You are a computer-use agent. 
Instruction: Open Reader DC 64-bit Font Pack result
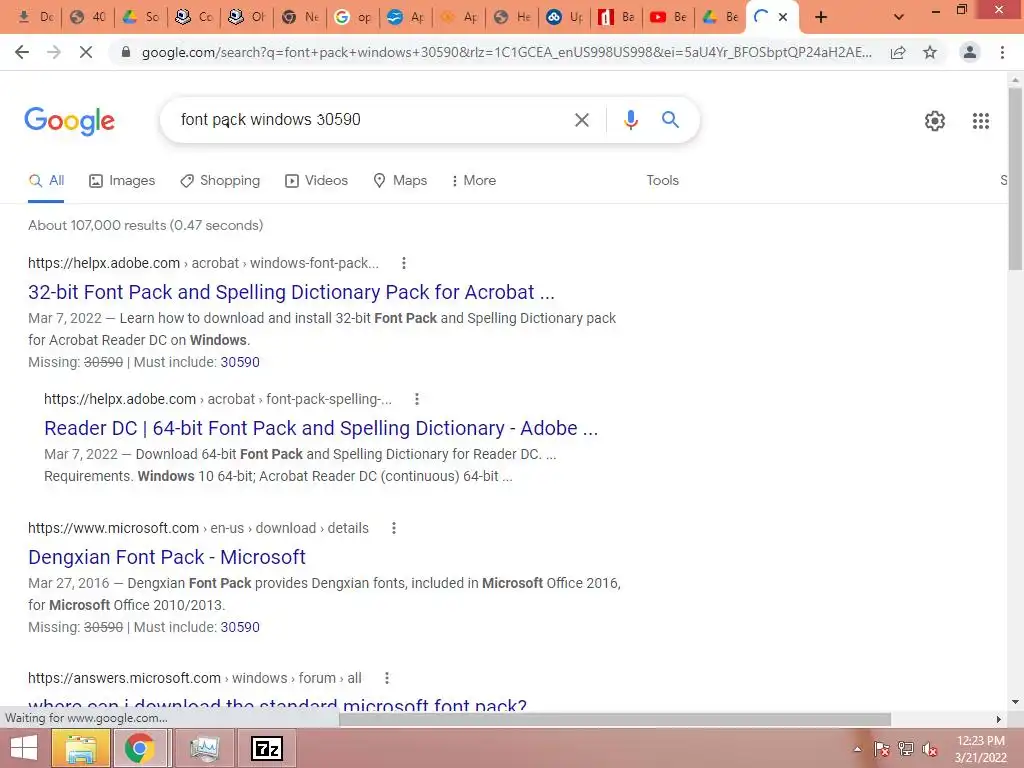(321, 428)
